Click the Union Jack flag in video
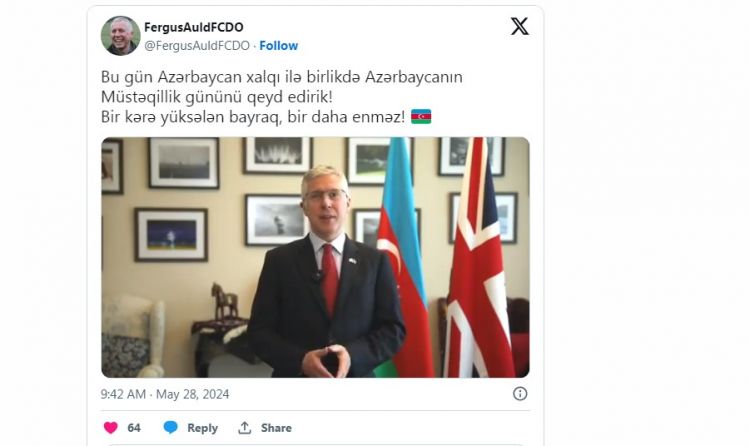 [x=478, y=257]
